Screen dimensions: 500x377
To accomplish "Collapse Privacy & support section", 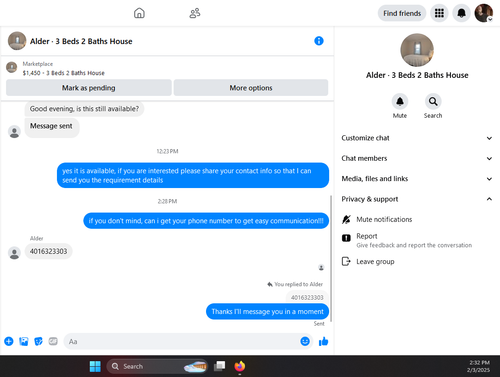I will pyautogui.click(x=417, y=199).
